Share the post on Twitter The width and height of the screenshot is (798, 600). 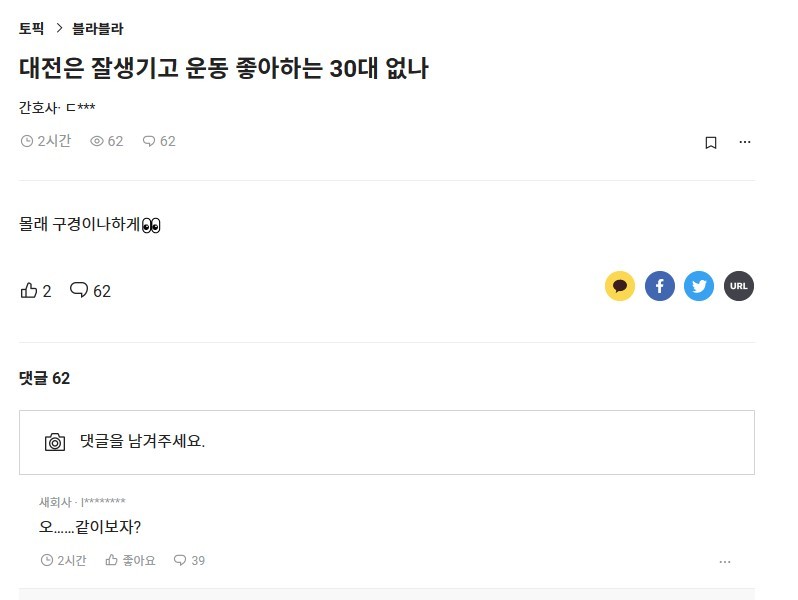699,287
